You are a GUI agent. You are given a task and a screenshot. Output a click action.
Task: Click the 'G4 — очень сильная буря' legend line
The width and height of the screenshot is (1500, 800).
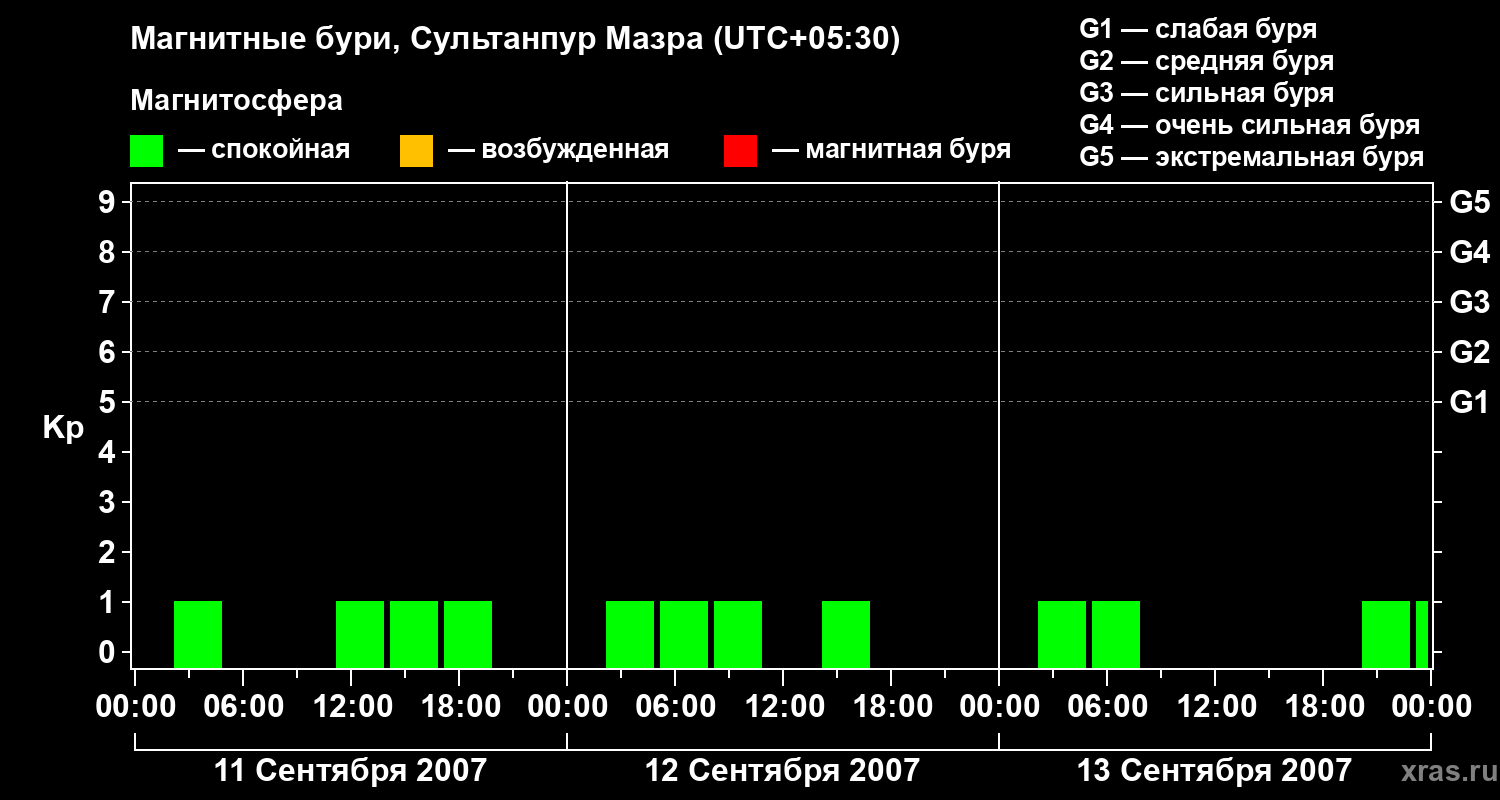pyautogui.click(x=1250, y=125)
